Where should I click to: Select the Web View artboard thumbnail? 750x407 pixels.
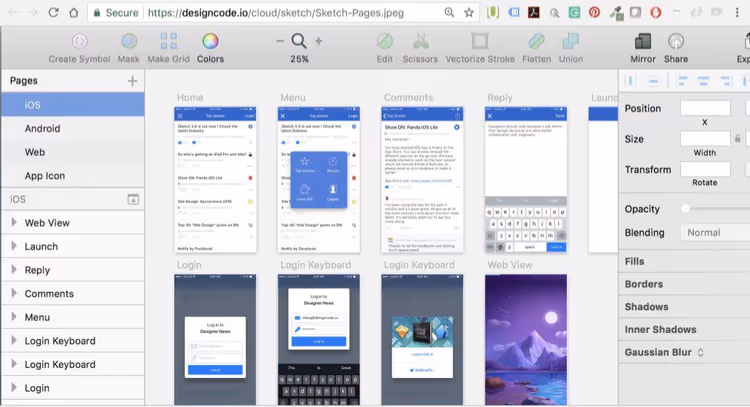[x=526, y=340]
